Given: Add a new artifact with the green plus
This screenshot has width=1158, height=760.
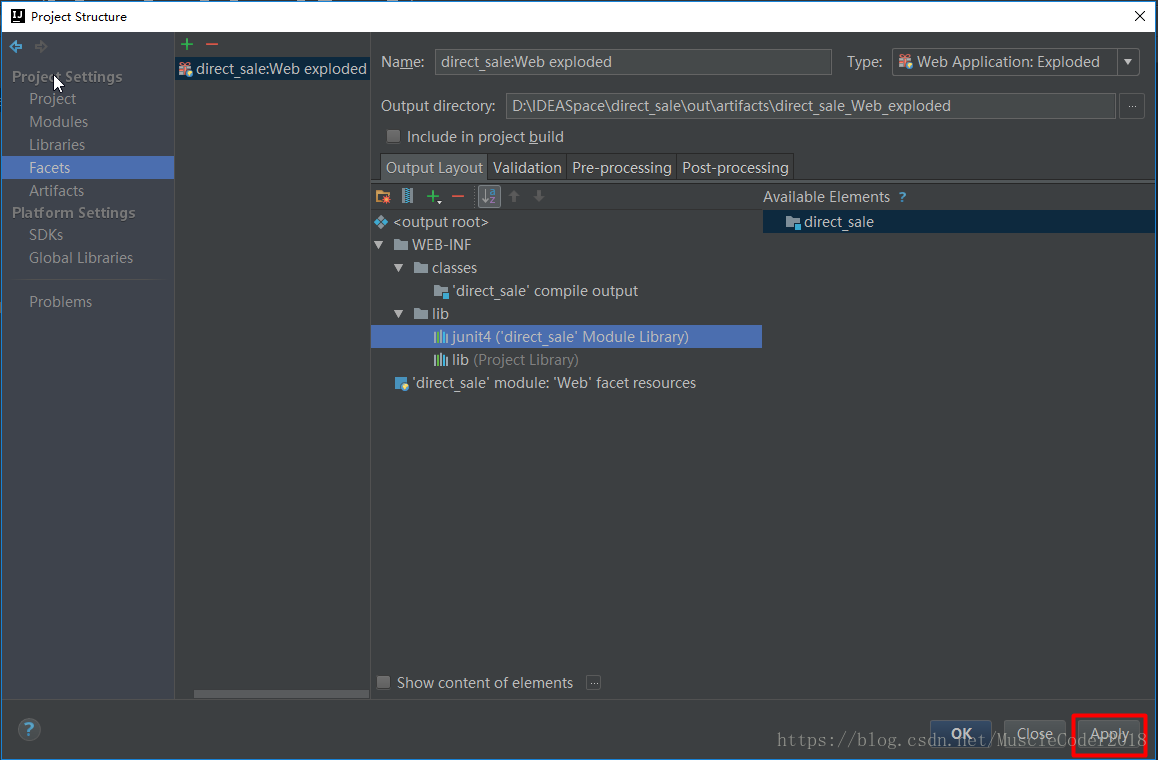Looking at the screenshot, I should pyautogui.click(x=187, y=44).
